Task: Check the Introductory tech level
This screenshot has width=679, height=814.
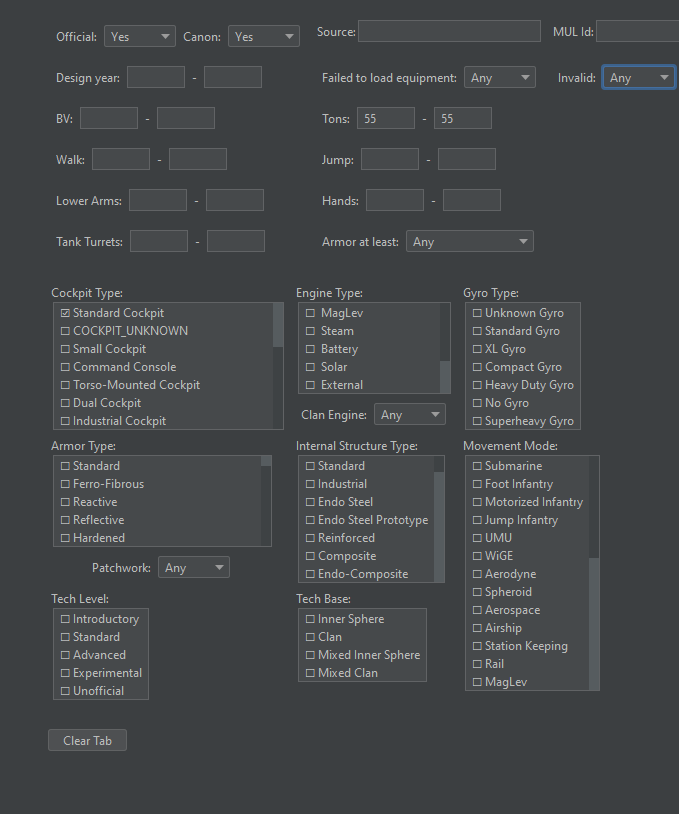Action: point(65,619)
